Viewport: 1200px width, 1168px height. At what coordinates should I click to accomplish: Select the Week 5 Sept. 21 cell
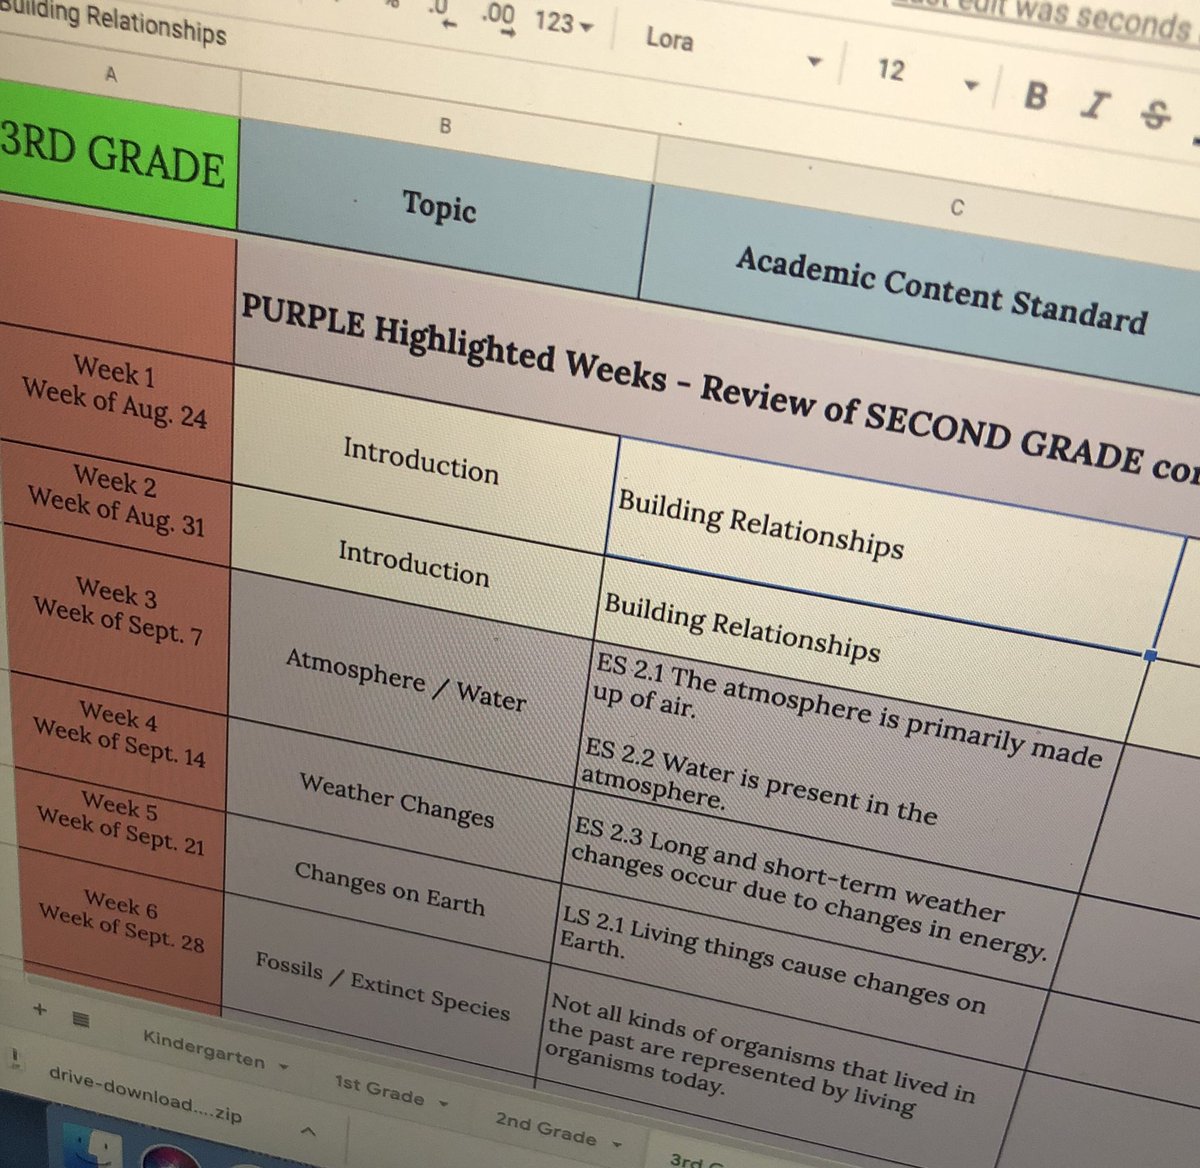point(120,824)
